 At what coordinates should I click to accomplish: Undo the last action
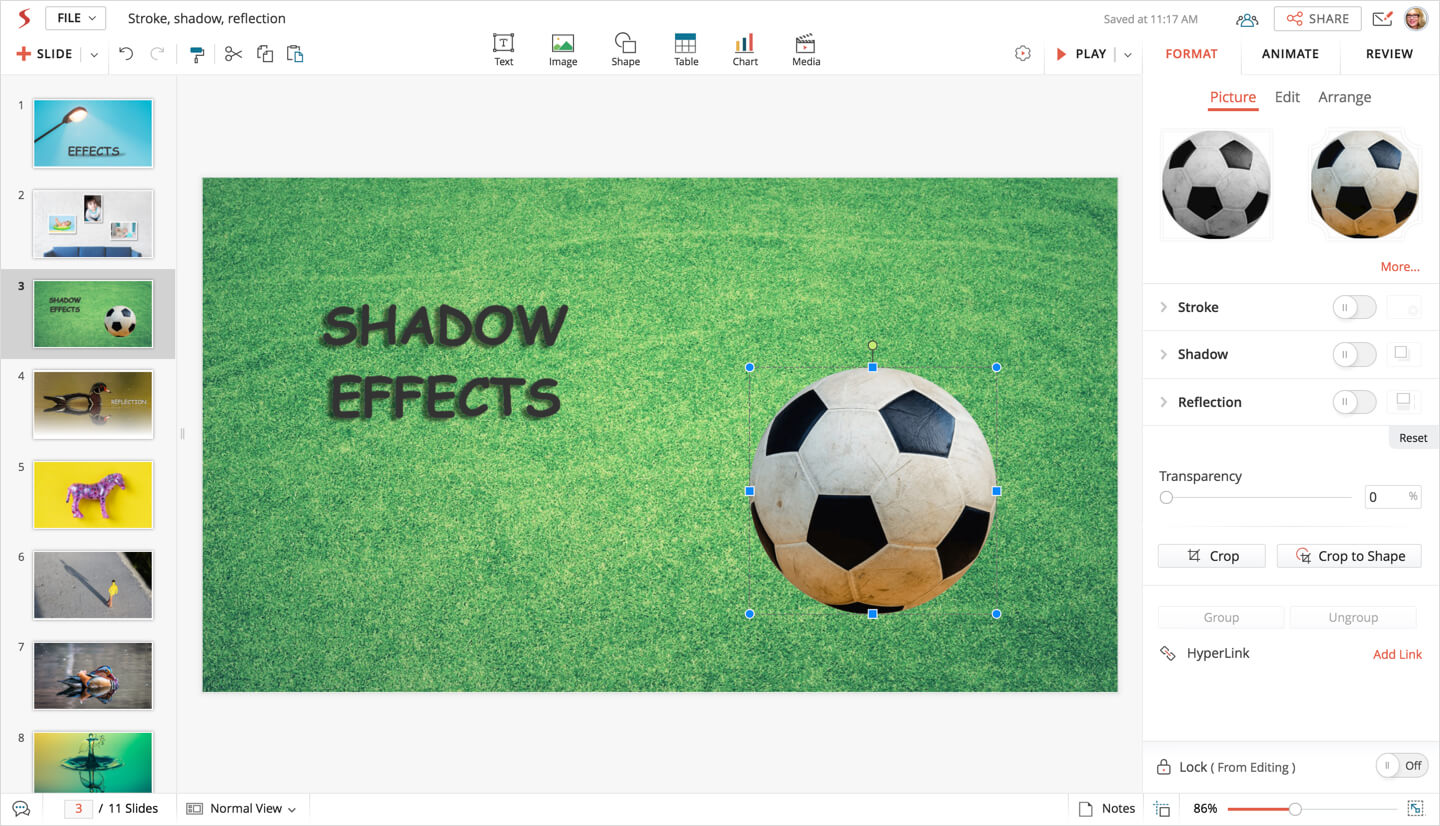coord(126,54)
